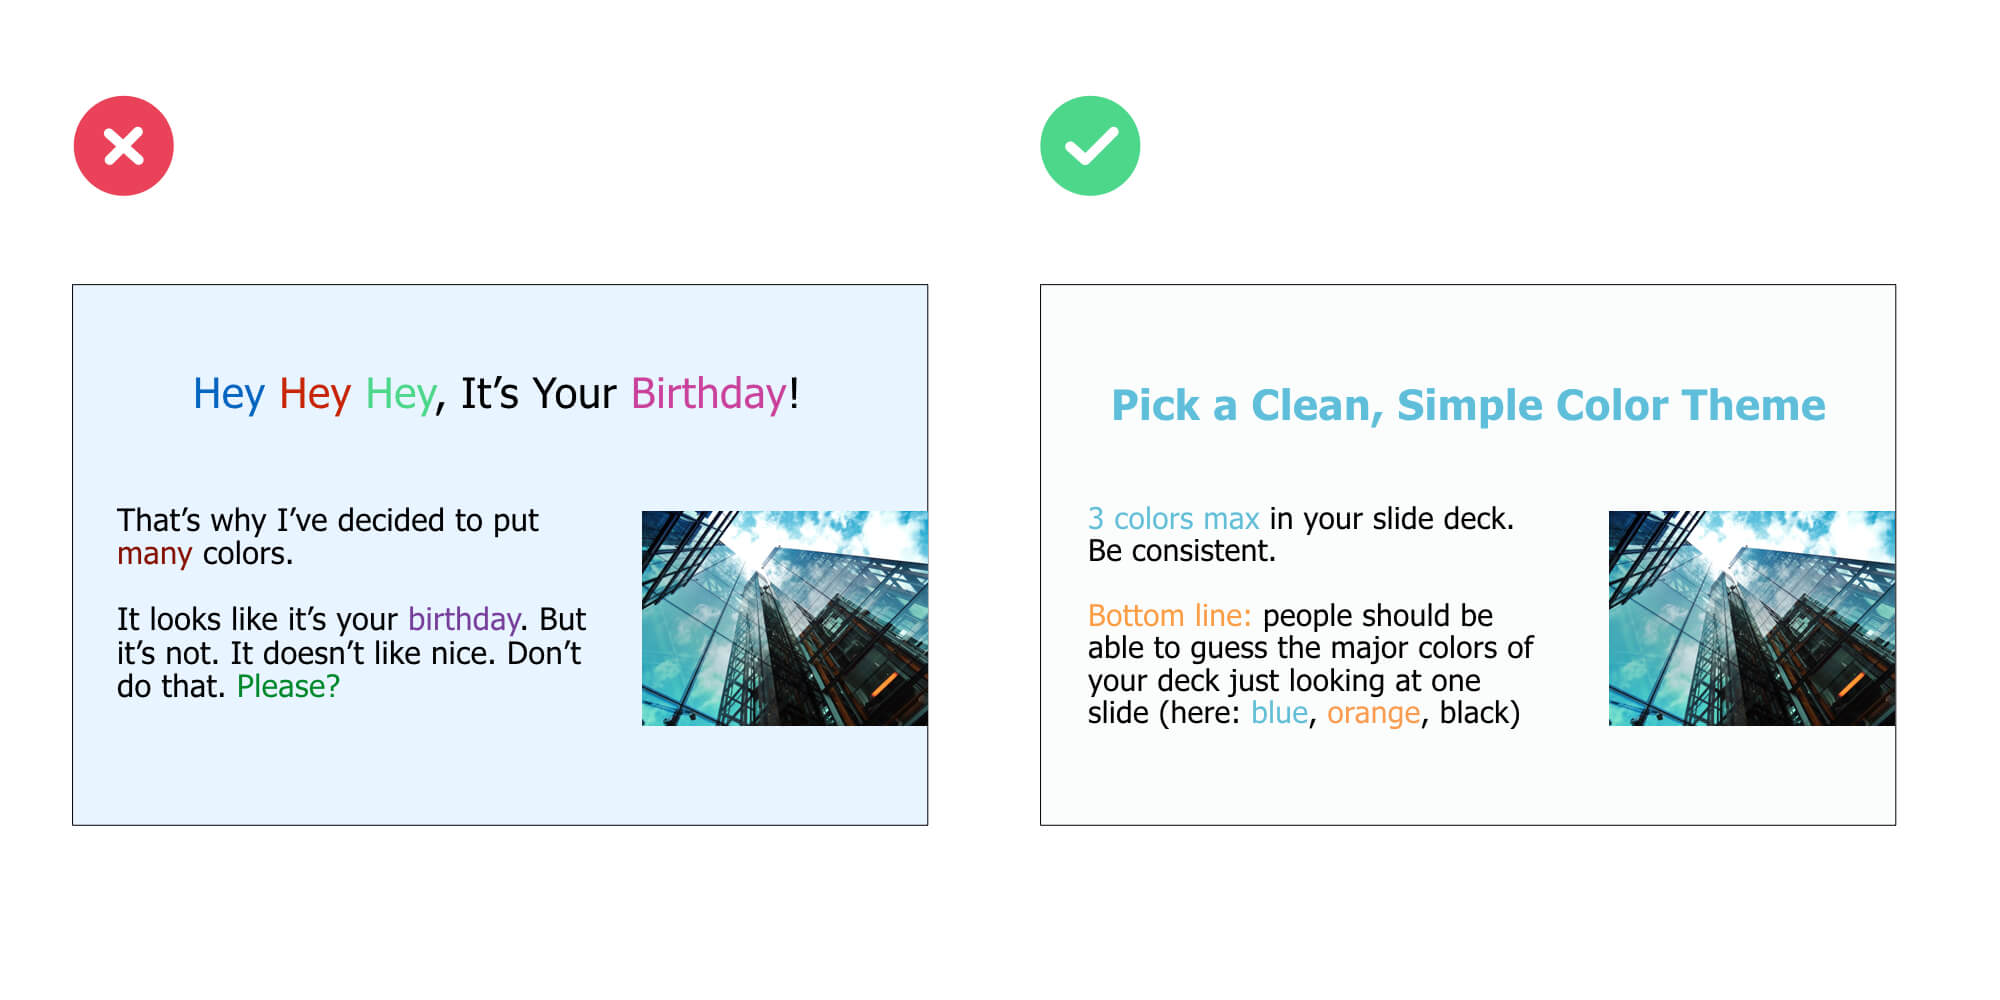Click the text 'Be consistent.'
The width and height of the screenshot is (2000, 1000).
tap(1182, 550)
